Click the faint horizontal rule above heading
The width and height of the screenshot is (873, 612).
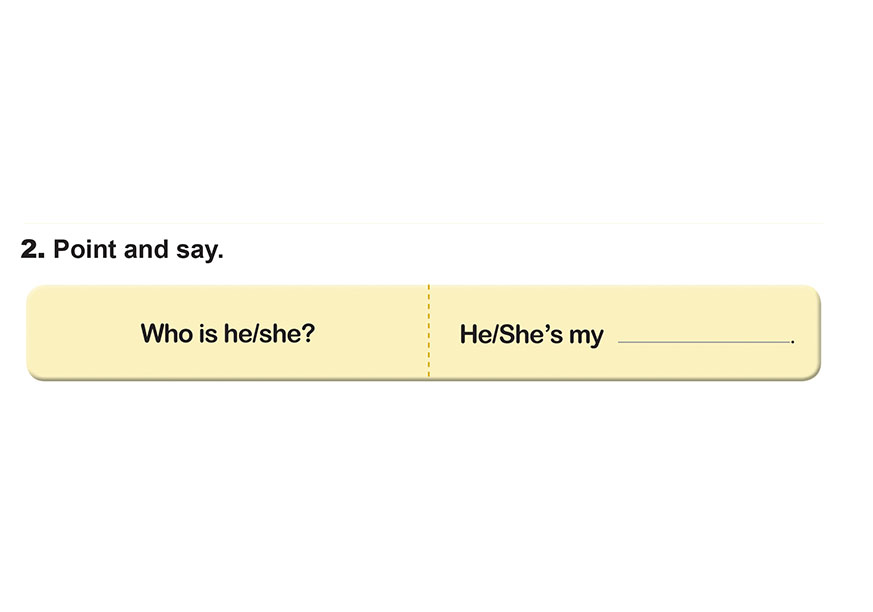coord(420,223)
